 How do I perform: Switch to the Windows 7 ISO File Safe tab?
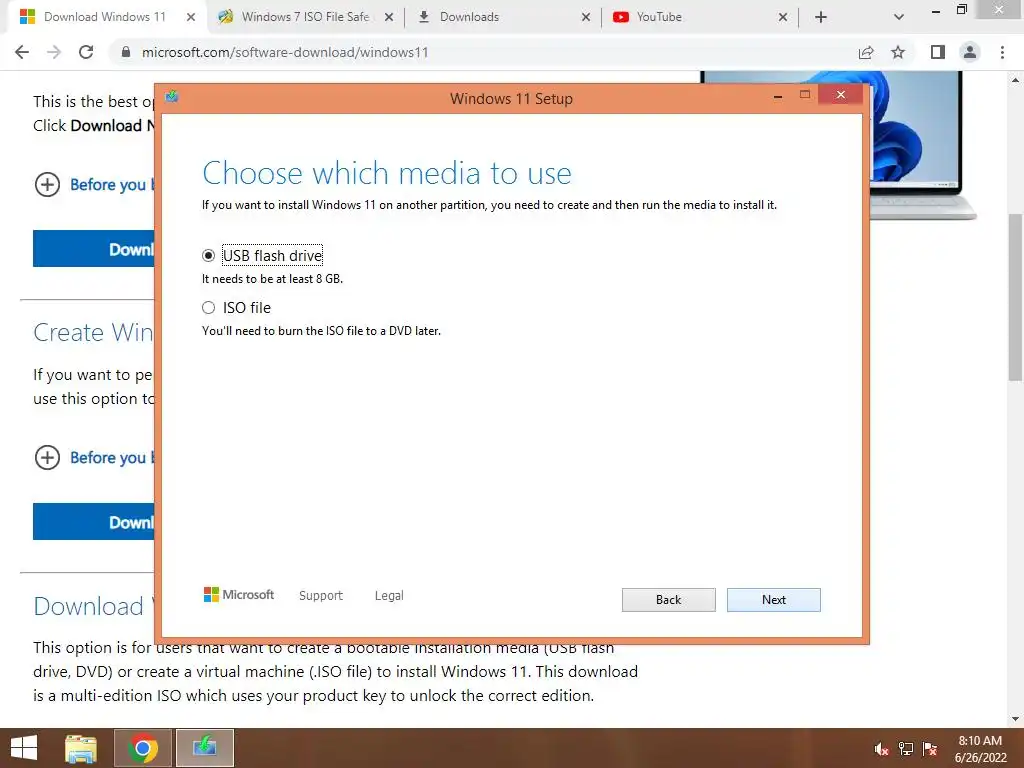pos(305,17)
